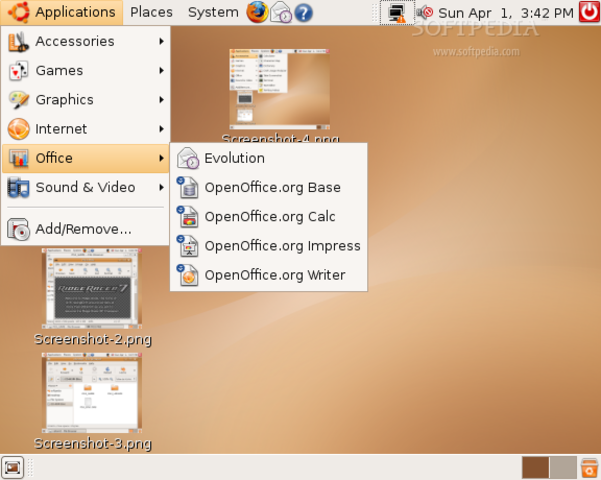Screen dimensions: 601x480
Task: Open the System menu
Action: (x=213, y=12)
